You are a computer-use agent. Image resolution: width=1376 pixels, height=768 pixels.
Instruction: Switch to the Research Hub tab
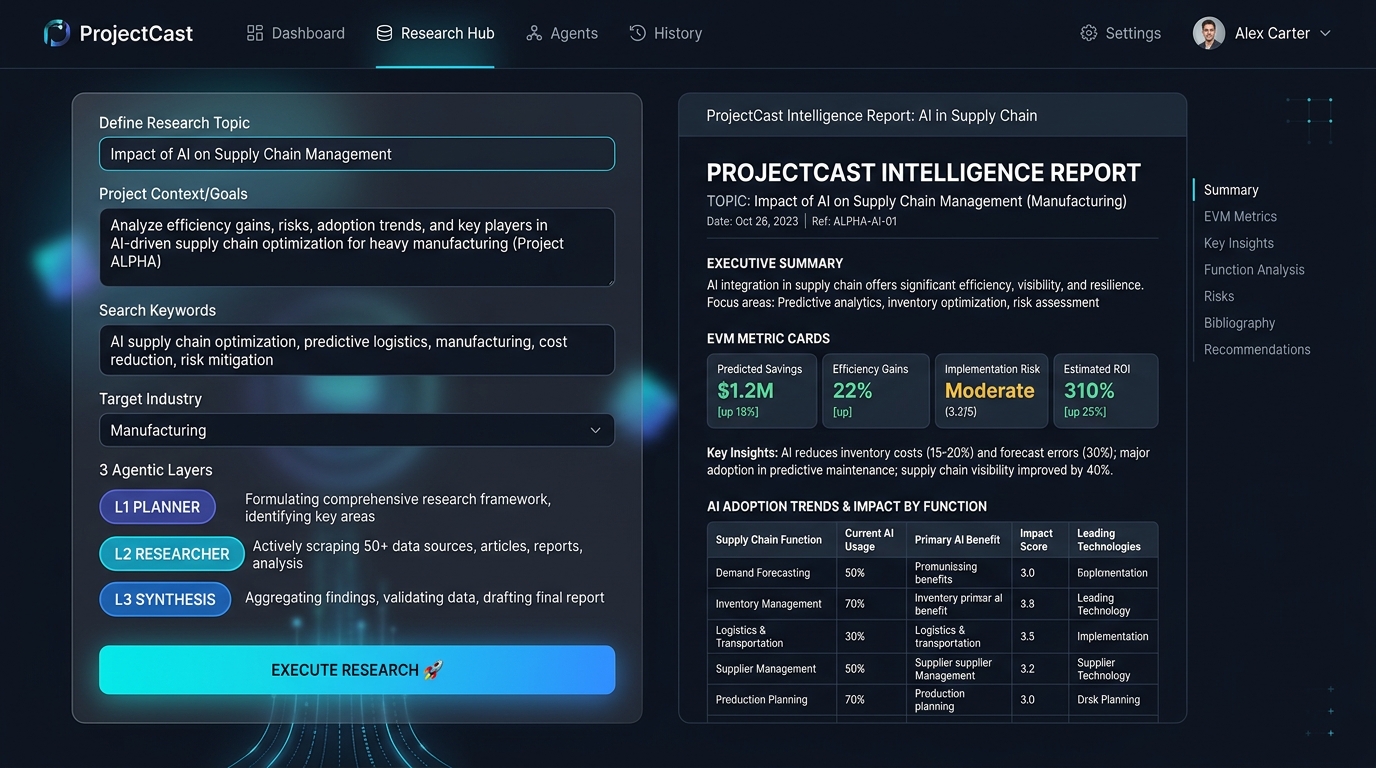tap(435, 33)
